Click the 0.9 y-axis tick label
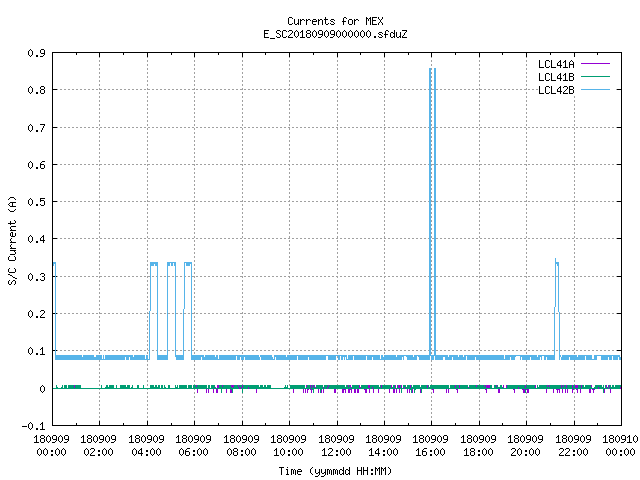This screenshot has width=640, height=480. click(36, 53)
